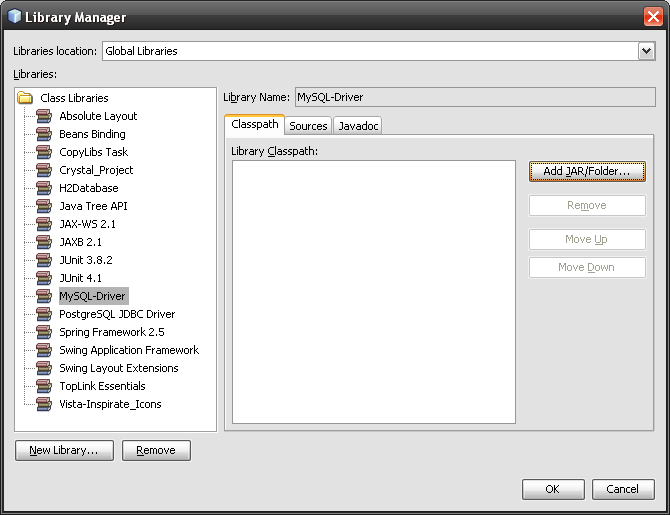
Task: Open the Libraries location dropdown
Action: tap(646, 51)
